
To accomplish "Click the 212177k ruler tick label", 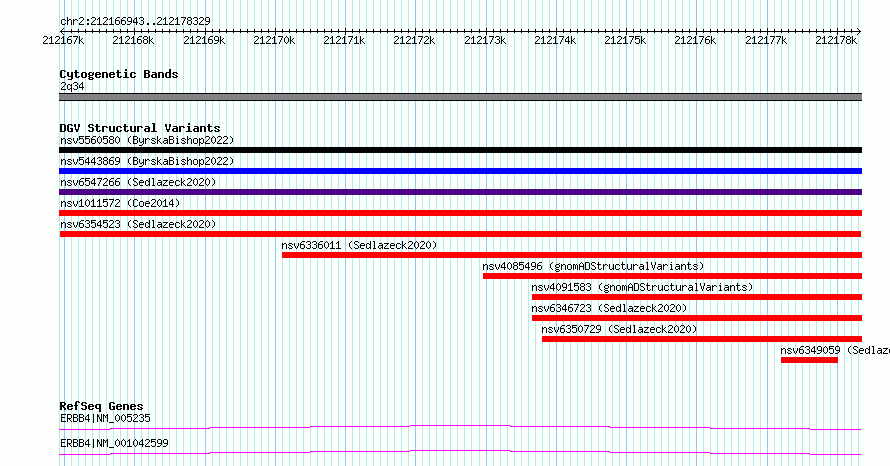I will [x=766, y=40].
